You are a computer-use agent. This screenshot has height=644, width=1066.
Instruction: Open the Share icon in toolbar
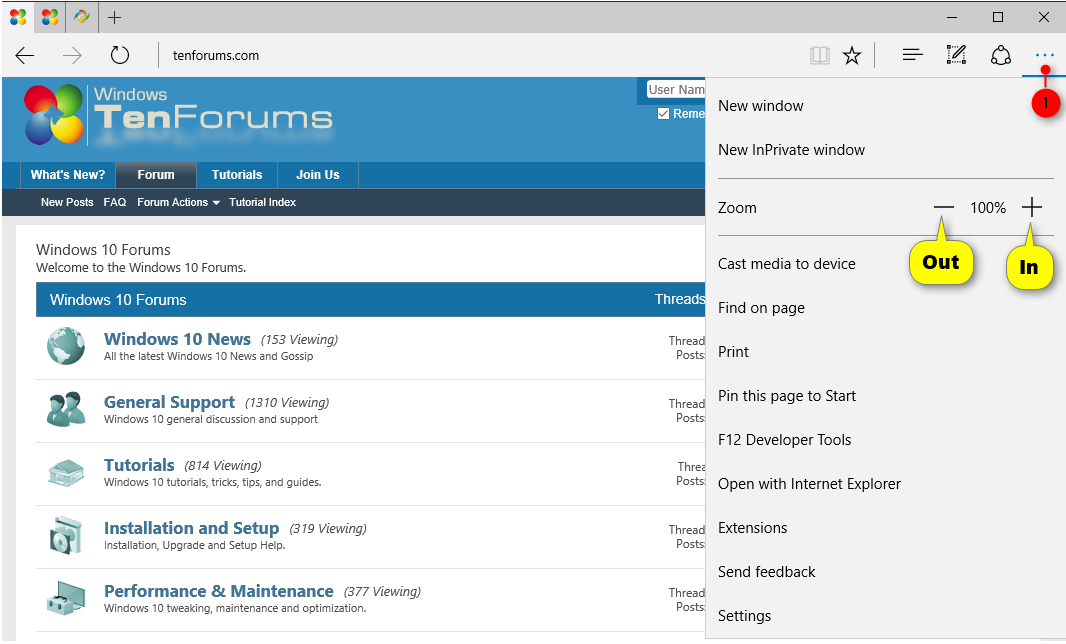[1001, 55]
